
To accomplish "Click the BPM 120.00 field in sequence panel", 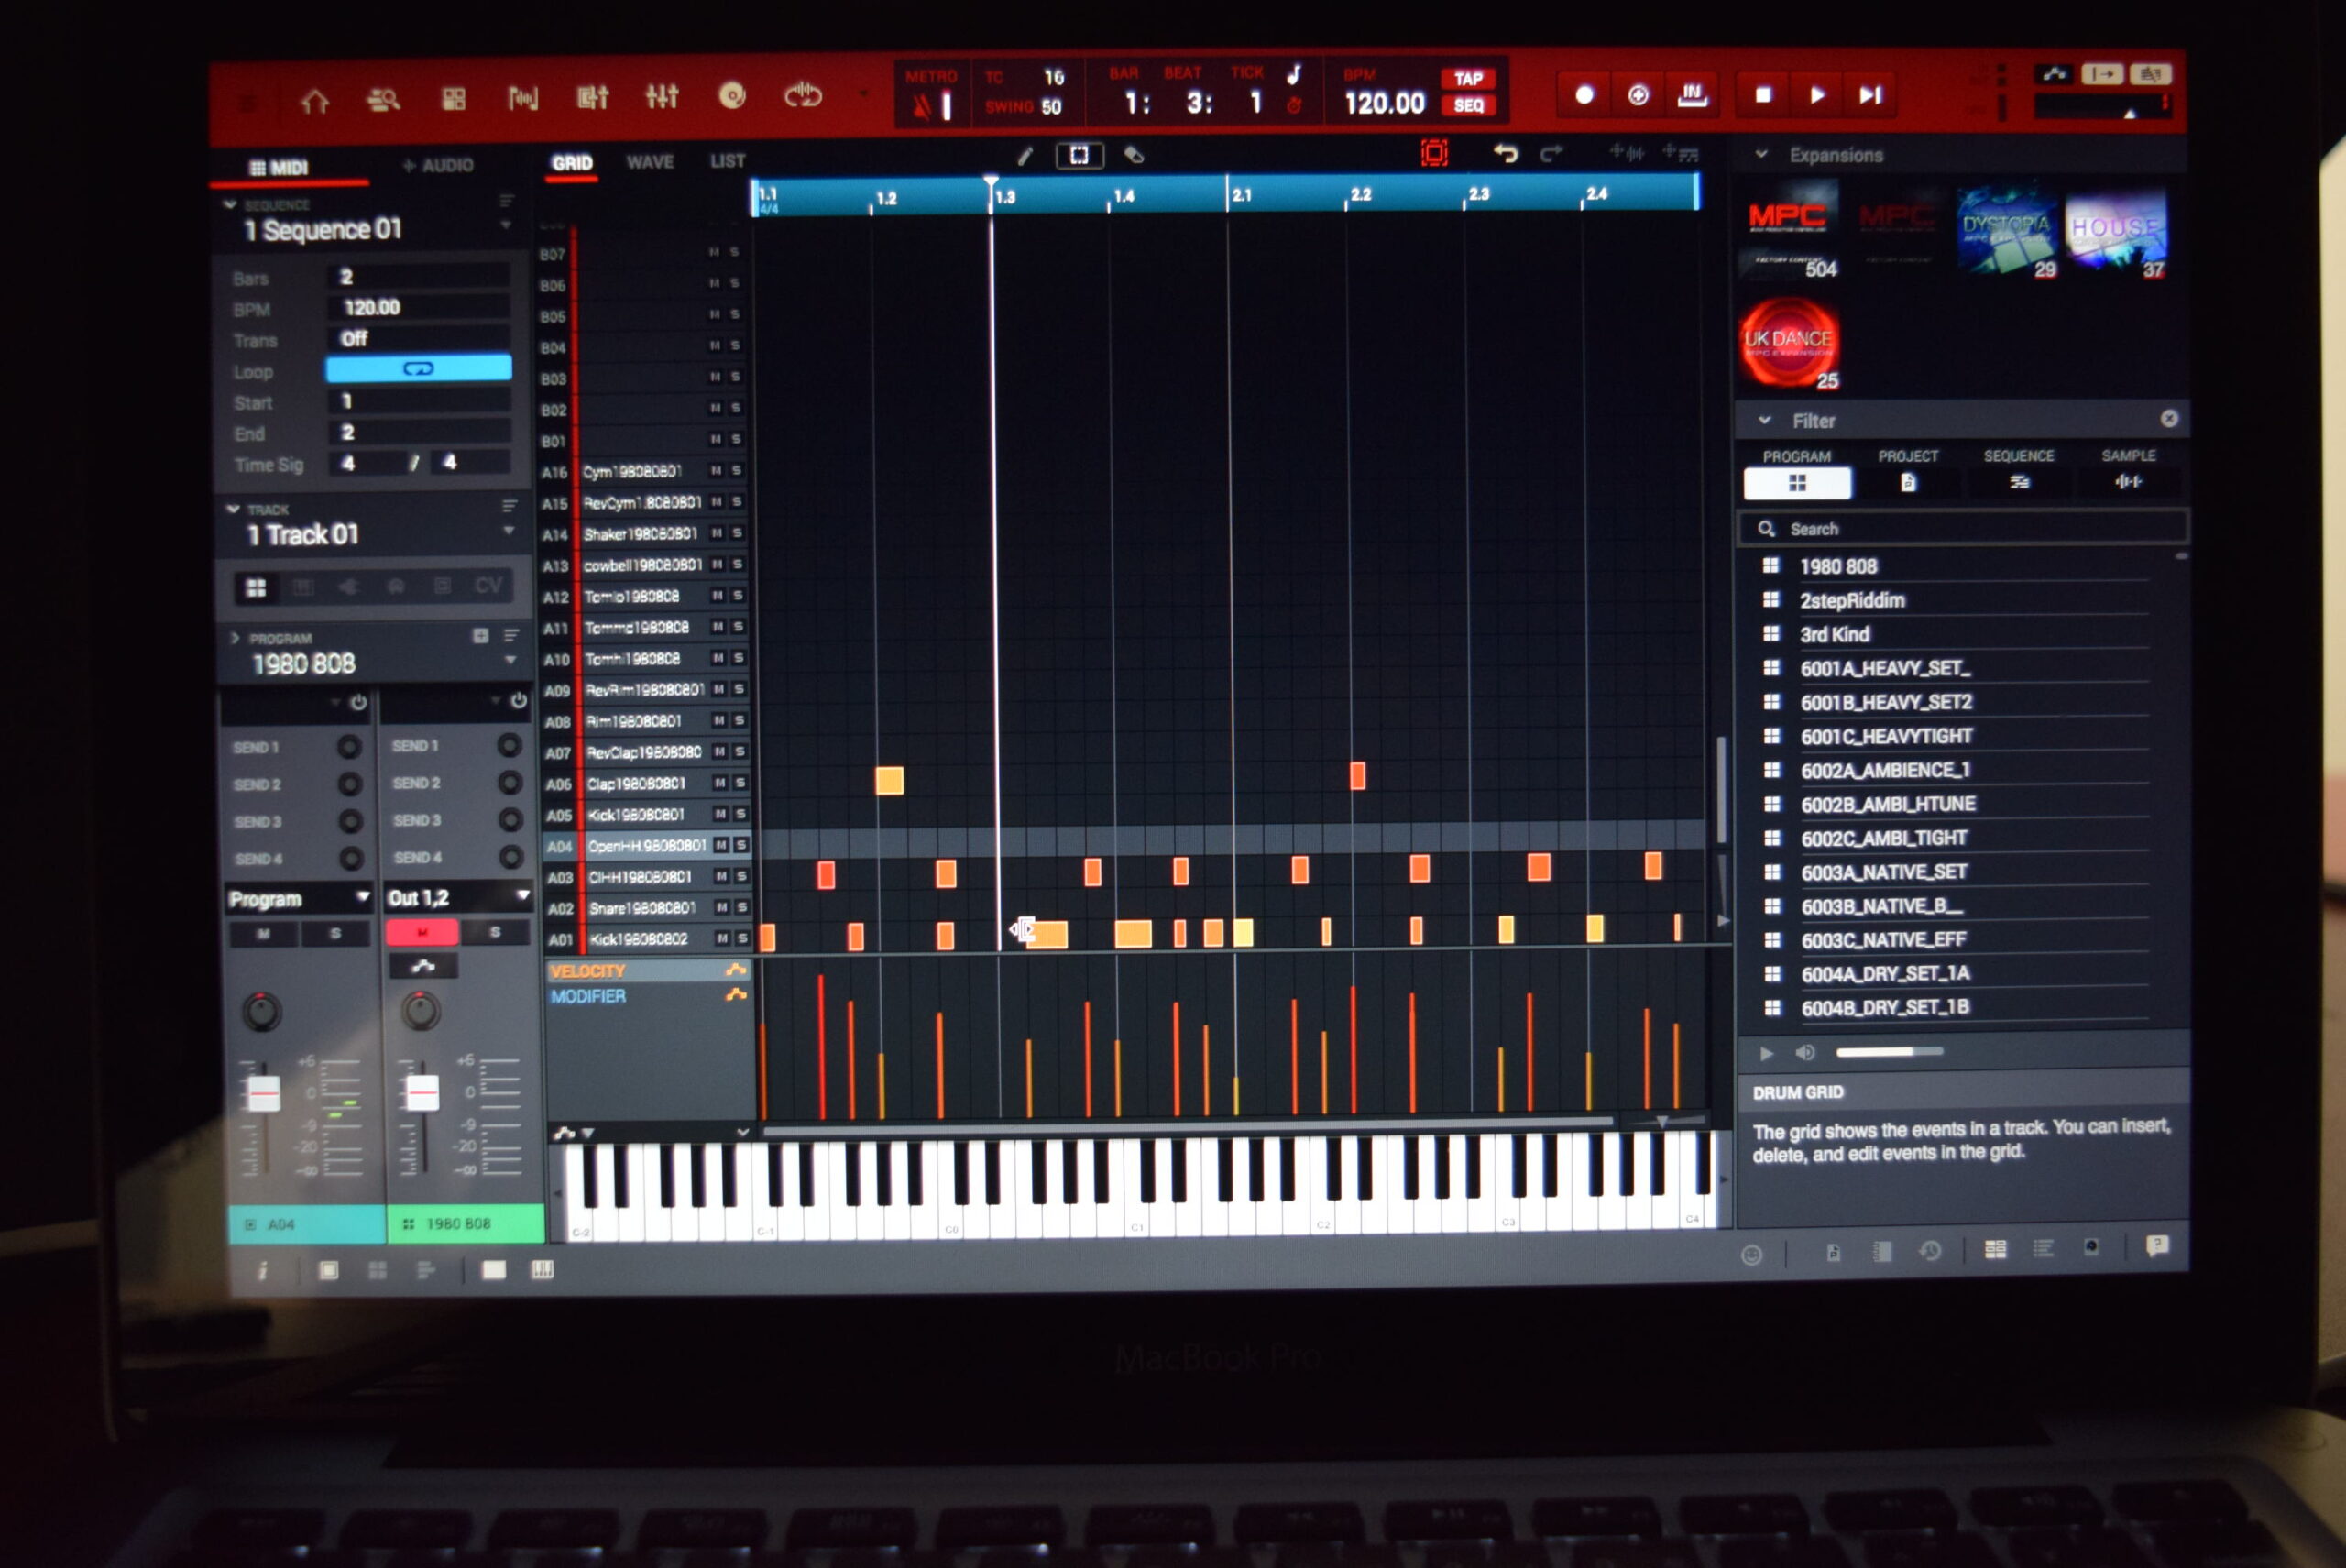I will [418, 307].
